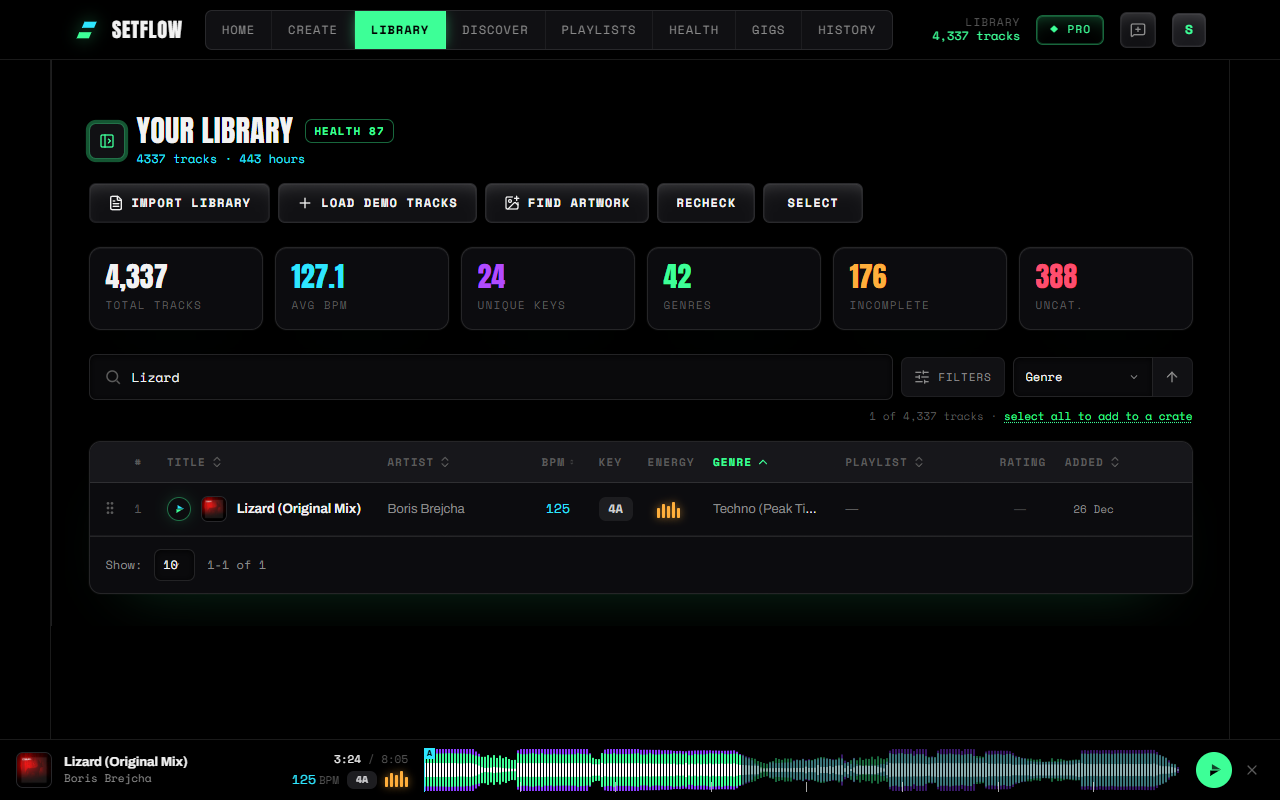Click the Select button

(813, 203)
